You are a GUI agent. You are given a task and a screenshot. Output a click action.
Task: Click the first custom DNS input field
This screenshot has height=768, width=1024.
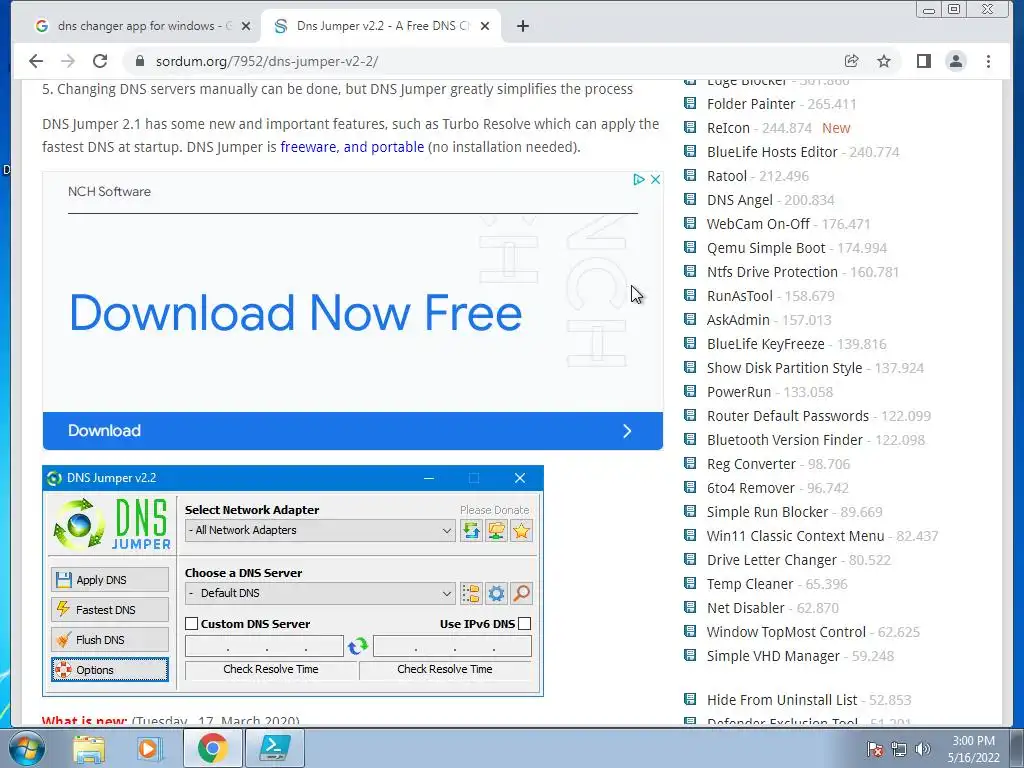click(x=264, y=647)
